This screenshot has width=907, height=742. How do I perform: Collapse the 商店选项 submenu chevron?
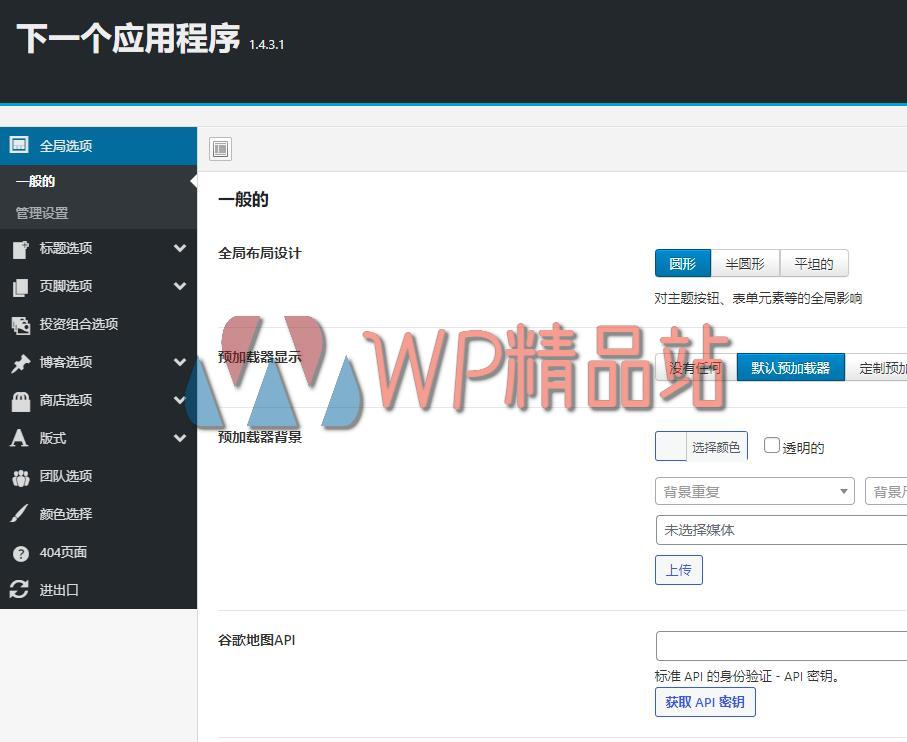181,400
